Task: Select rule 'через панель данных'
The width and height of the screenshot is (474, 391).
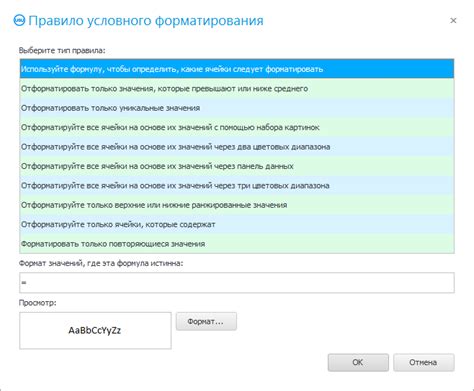Action: point(237,166)
